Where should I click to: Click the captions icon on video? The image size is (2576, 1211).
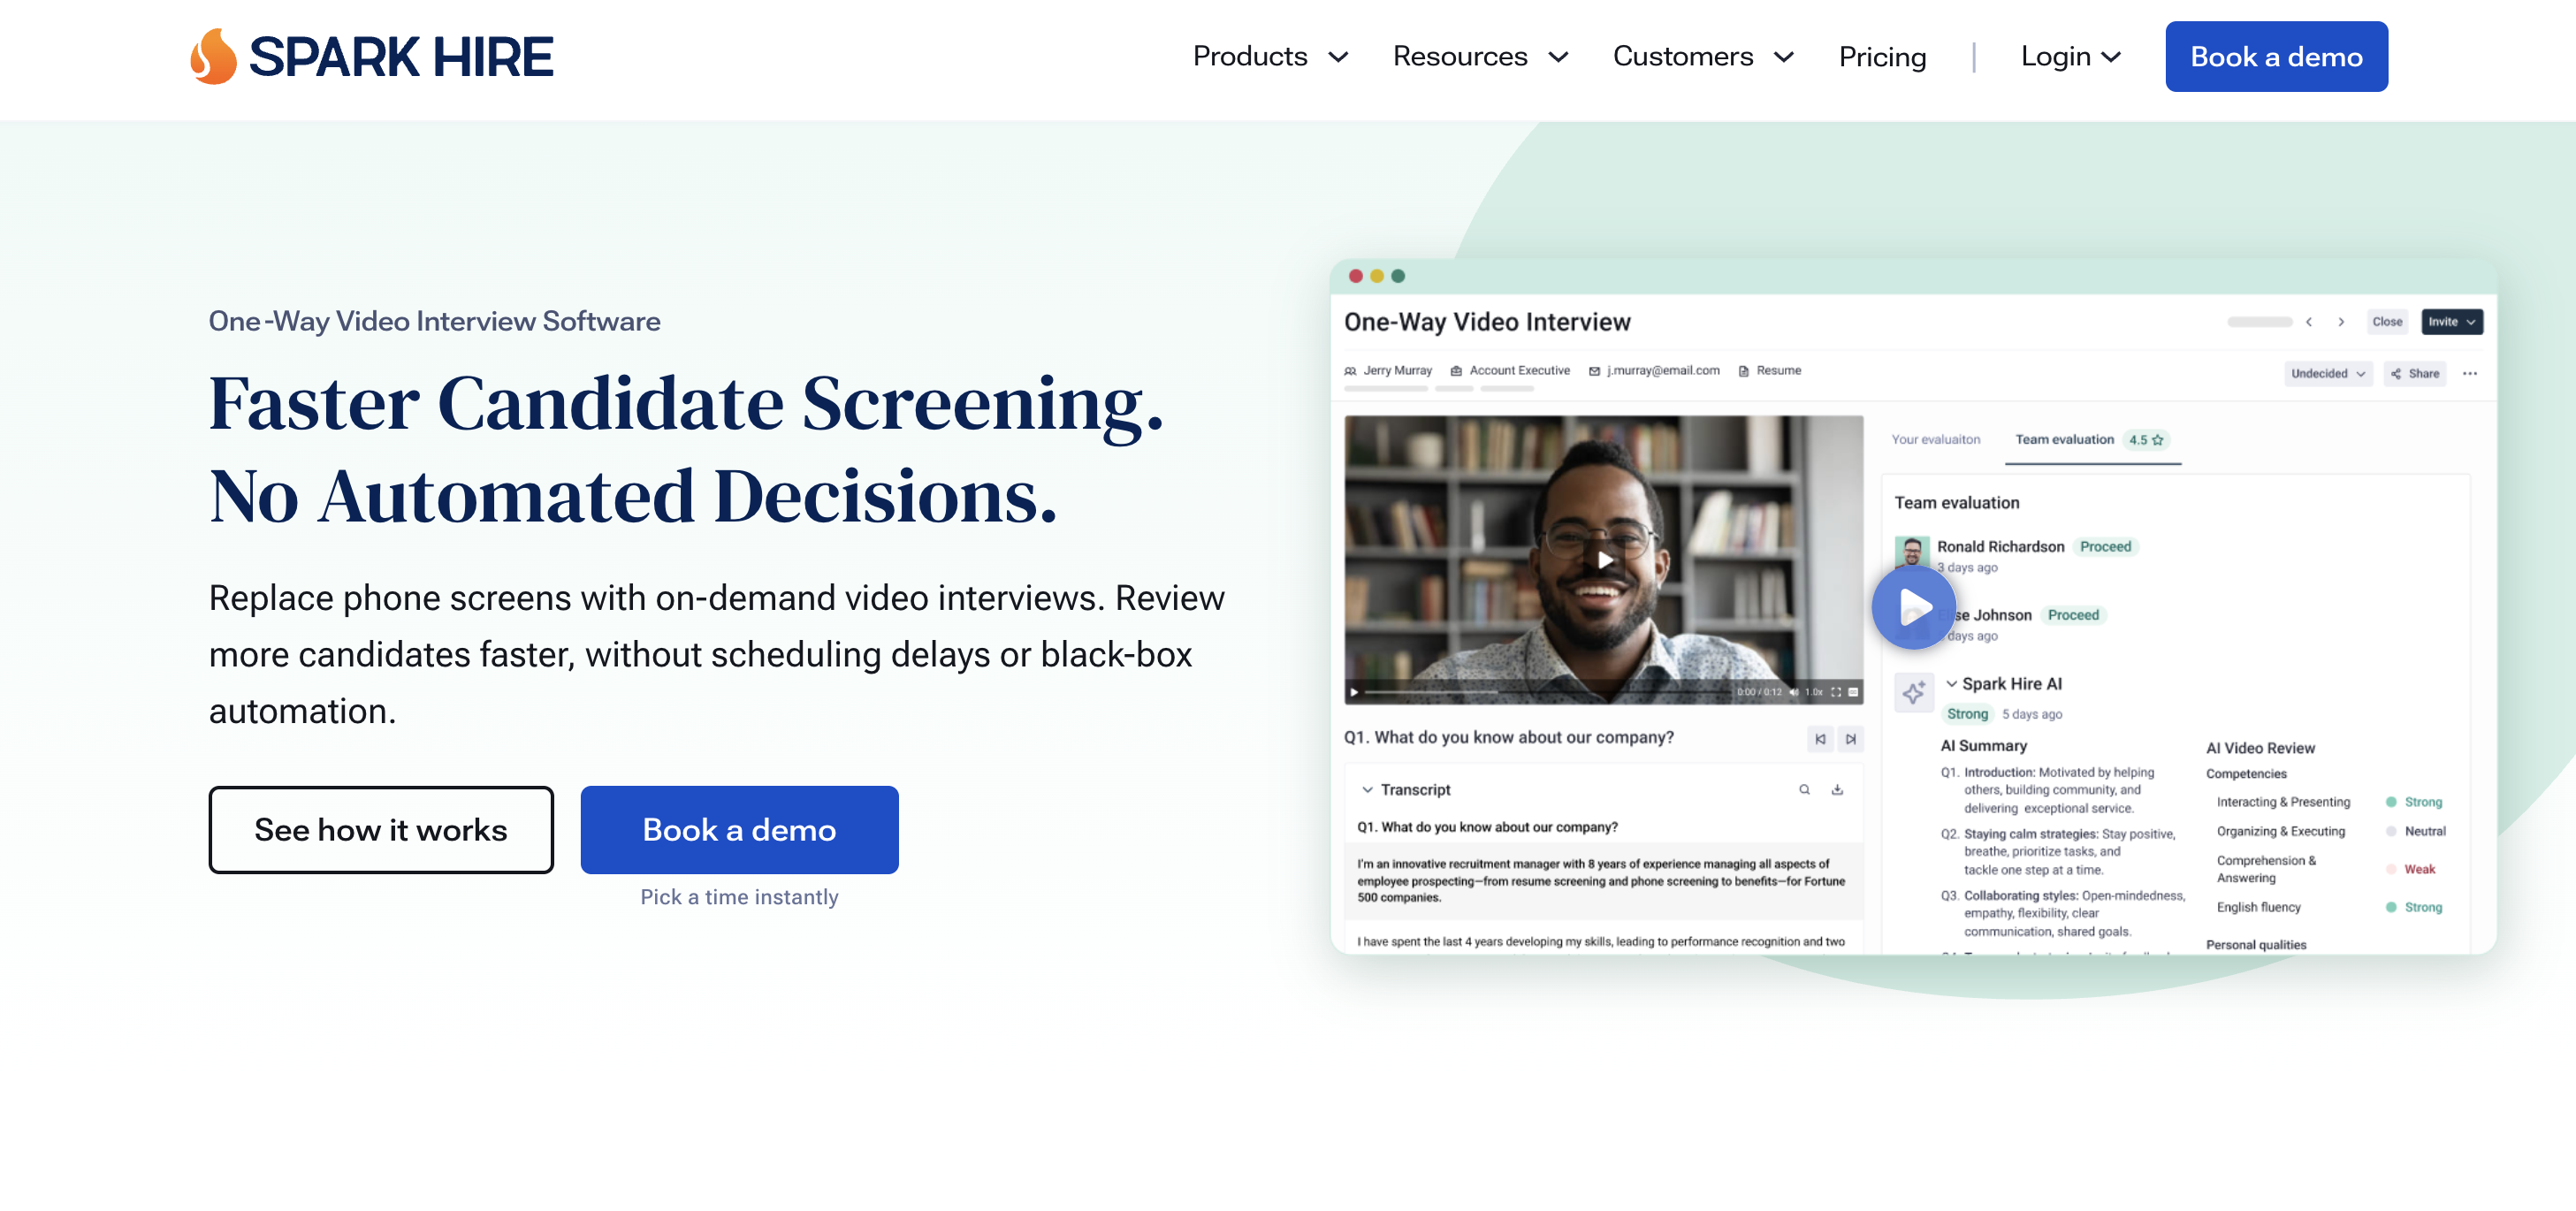point(1853,692)
